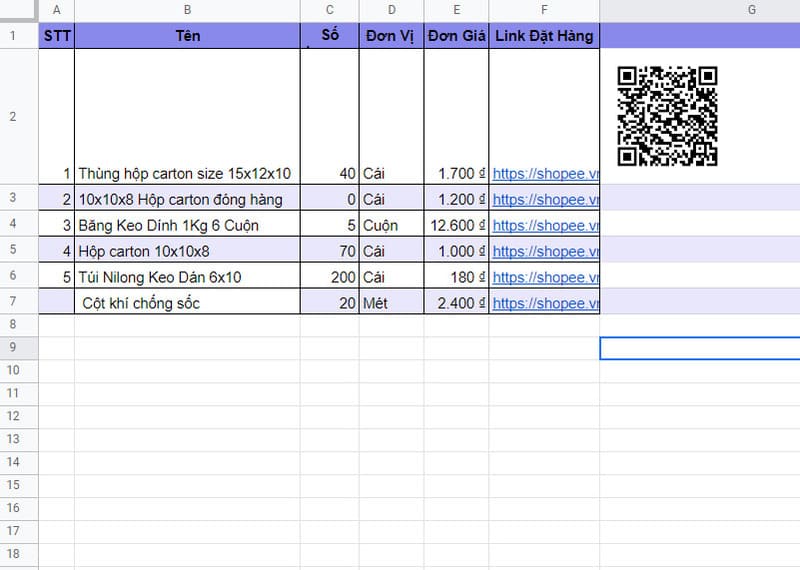This screenshot has height=570, width=800.
Task: Click the QR code image
Action: 667,116
